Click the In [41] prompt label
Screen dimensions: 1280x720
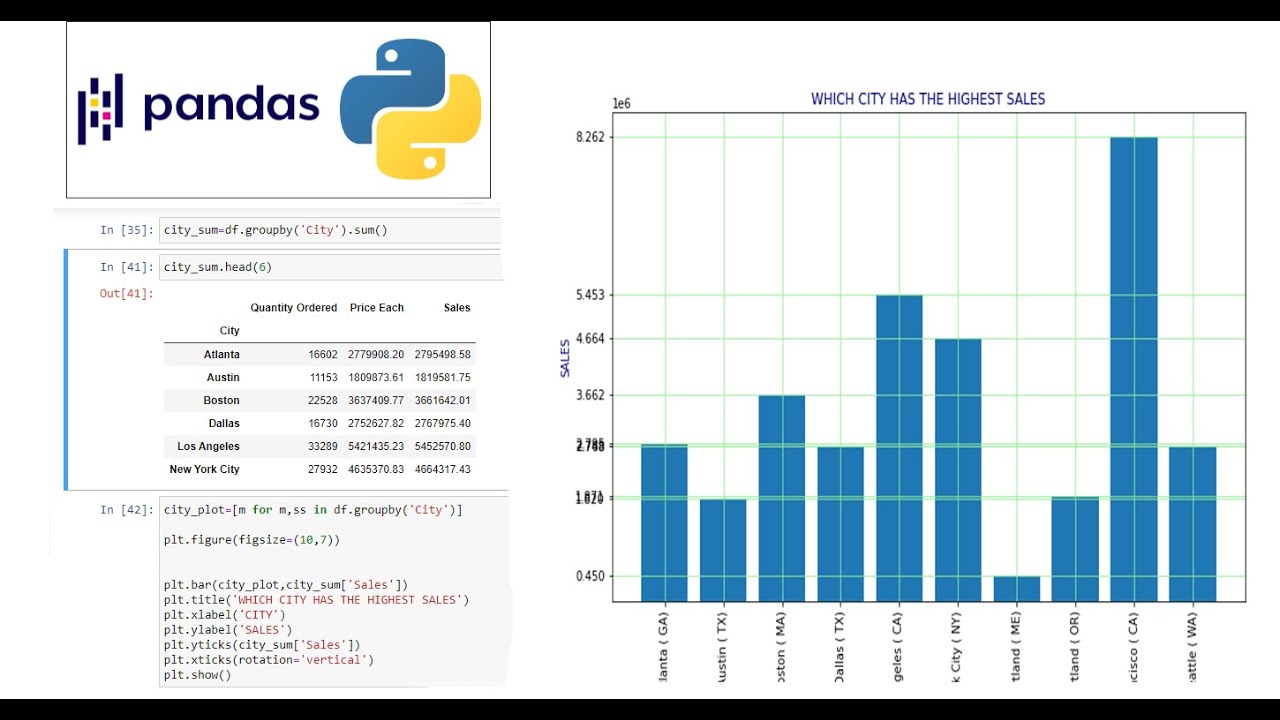point(126,267)
